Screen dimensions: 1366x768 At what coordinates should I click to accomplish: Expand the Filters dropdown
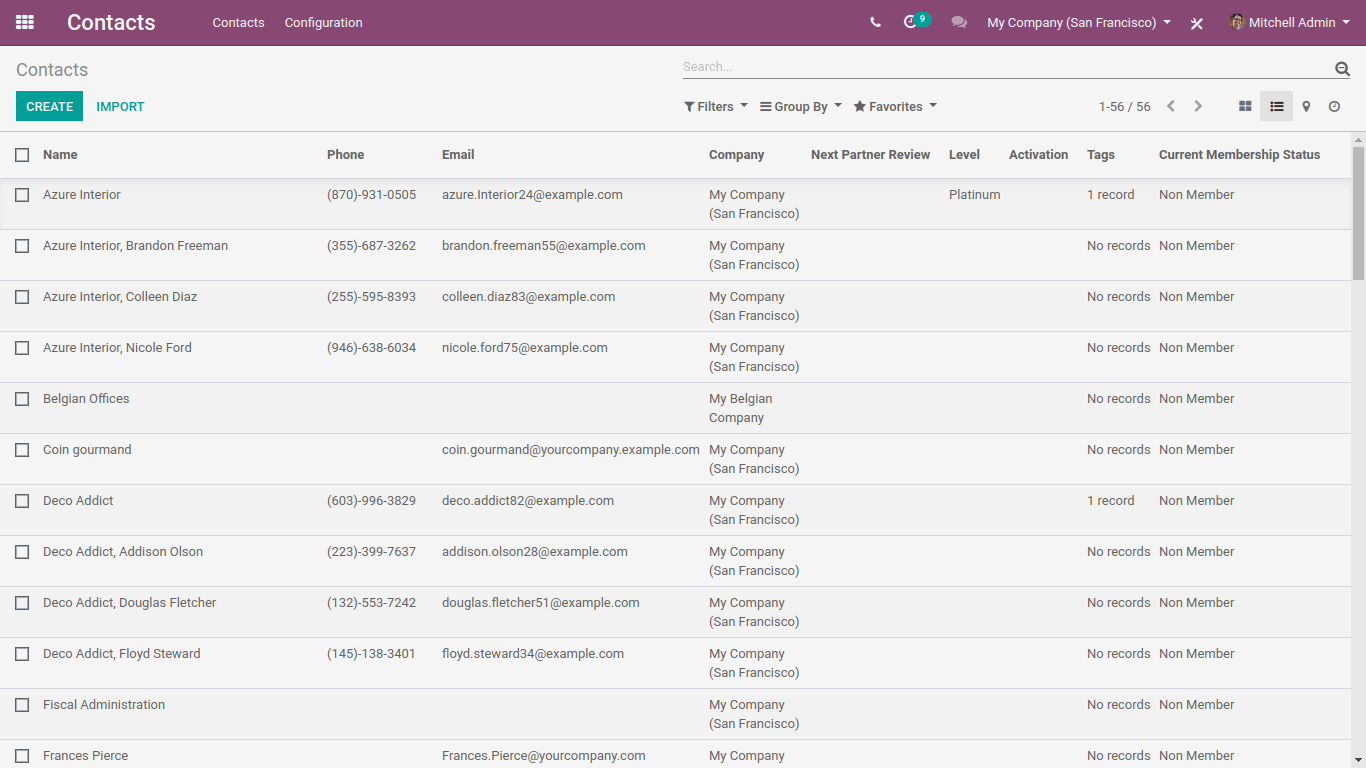[716, 106]
